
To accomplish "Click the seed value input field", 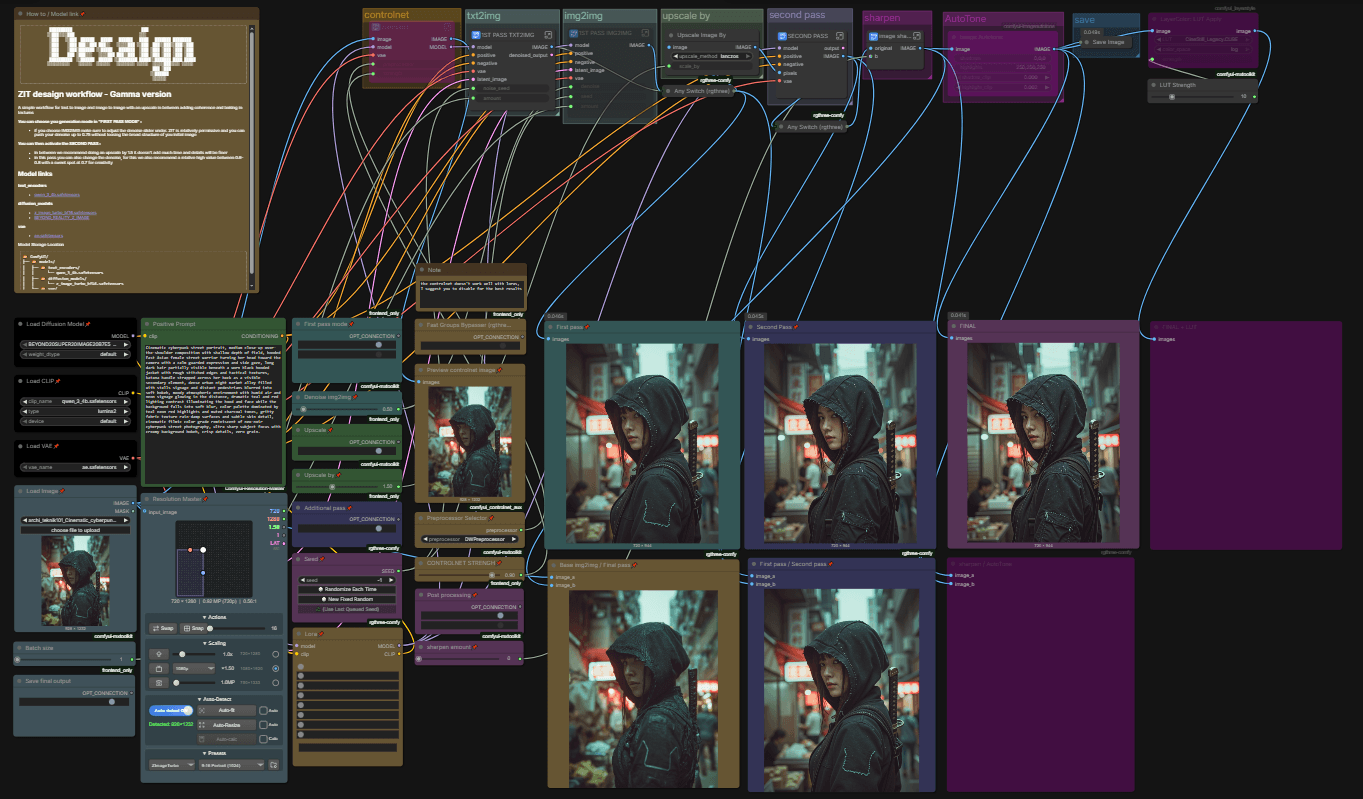I will coord(347,580).
